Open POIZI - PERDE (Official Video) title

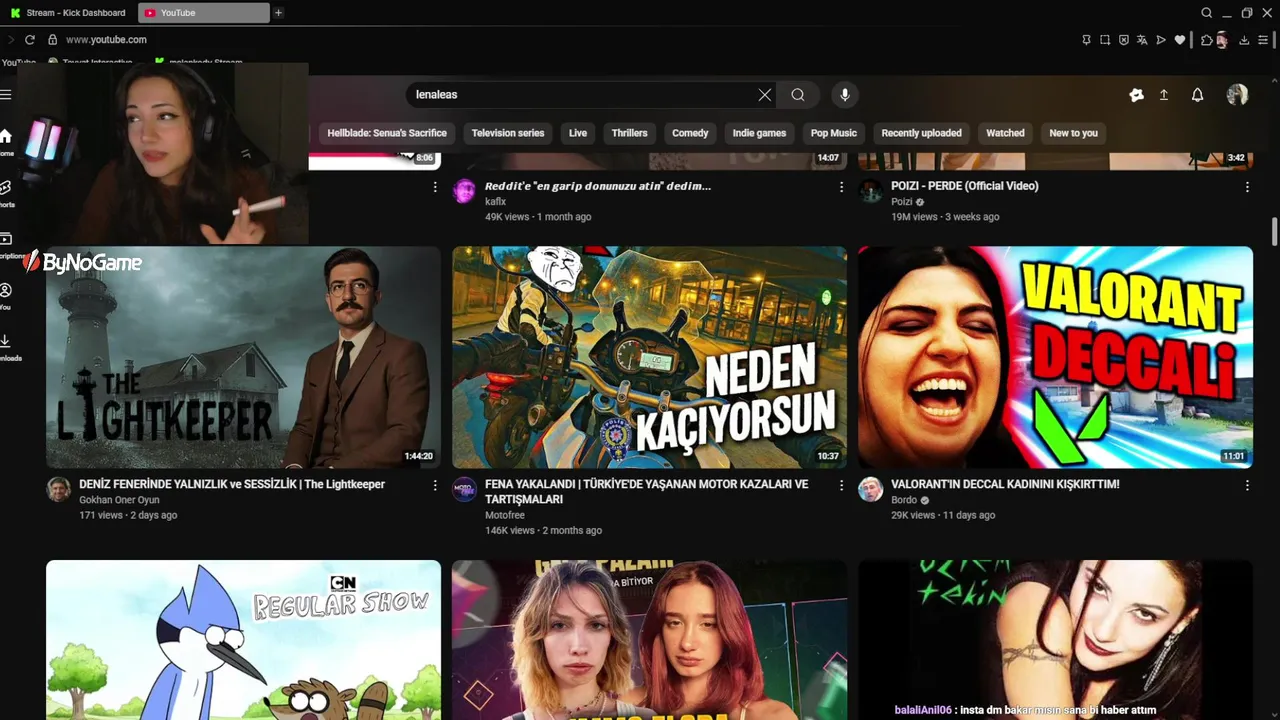(x=965, y=186)
